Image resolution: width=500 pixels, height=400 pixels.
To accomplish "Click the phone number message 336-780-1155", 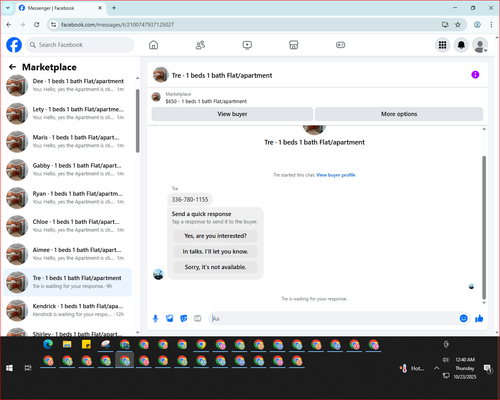I will coord(190,200).
